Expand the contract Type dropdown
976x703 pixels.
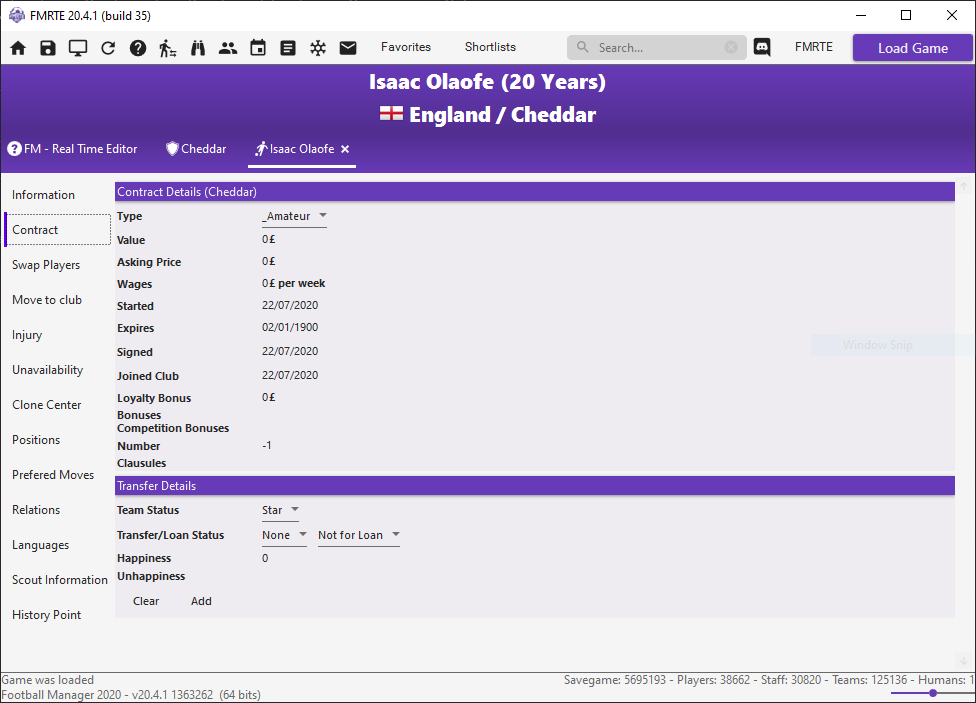point(294,217)
